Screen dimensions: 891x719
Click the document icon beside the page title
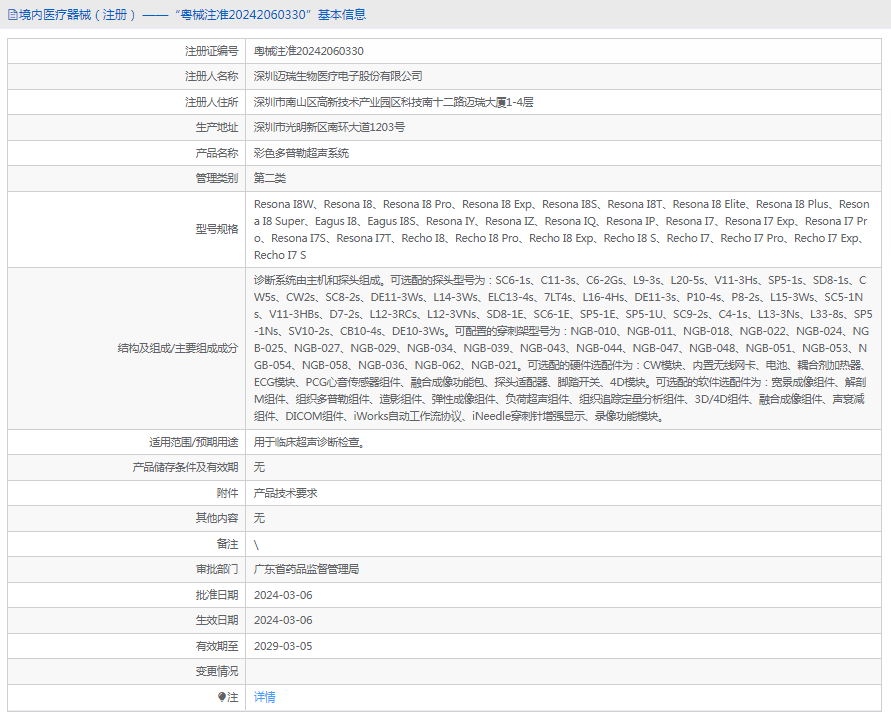[13, 15]
